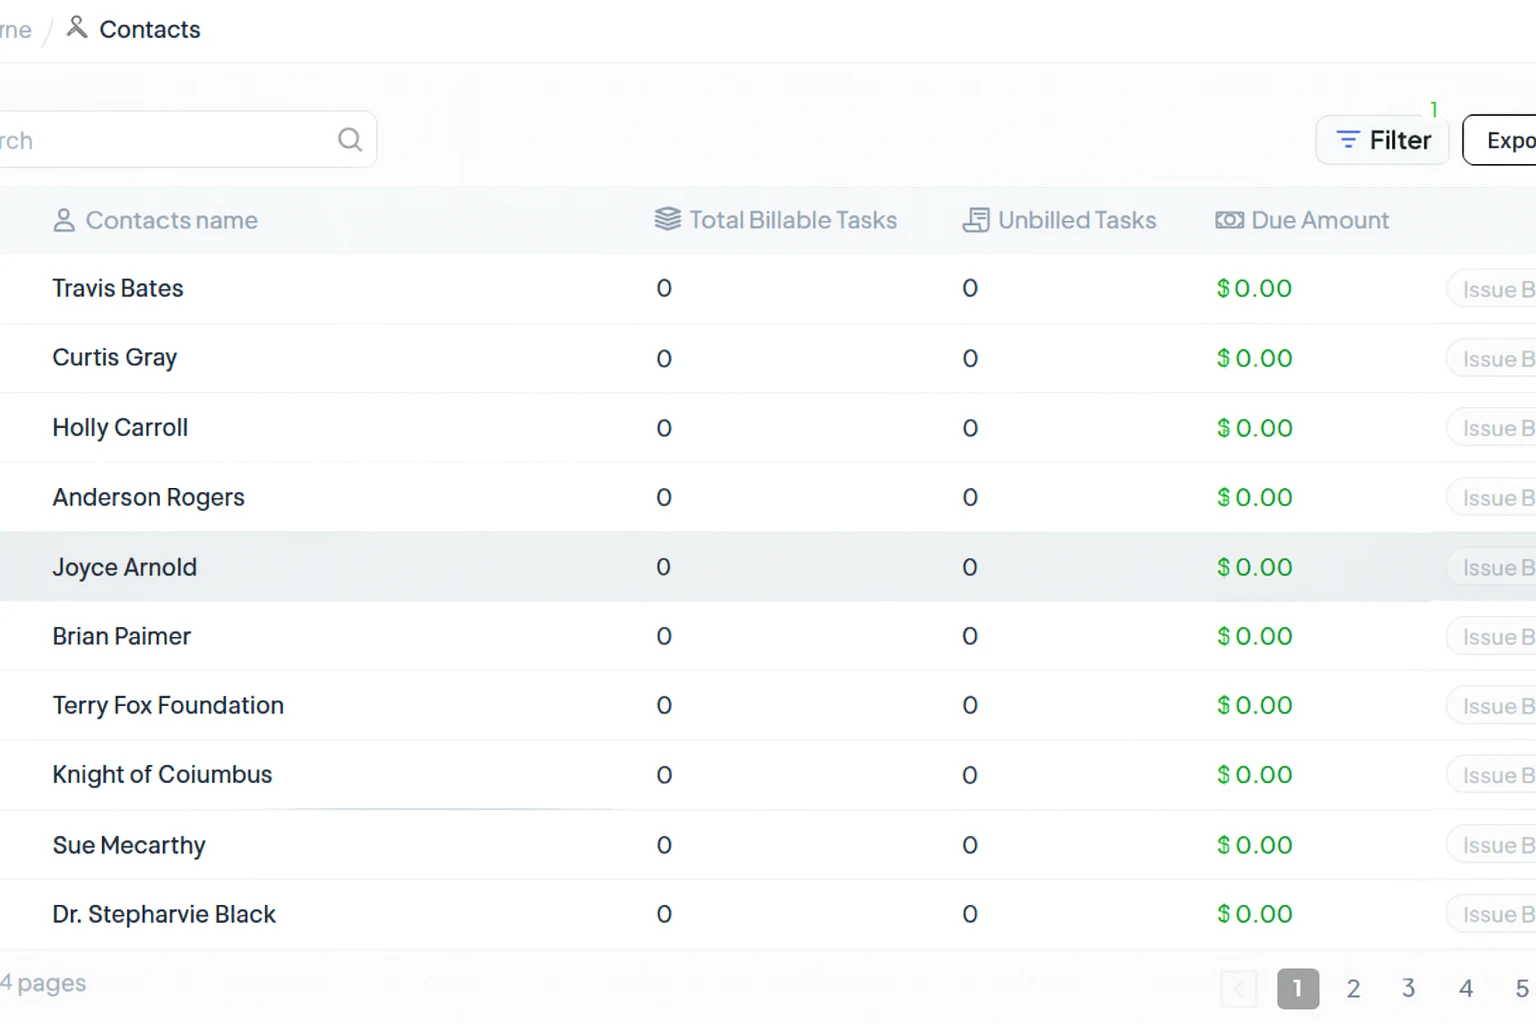
Task: Click the Contacts name column person icon
Action: 64,220
